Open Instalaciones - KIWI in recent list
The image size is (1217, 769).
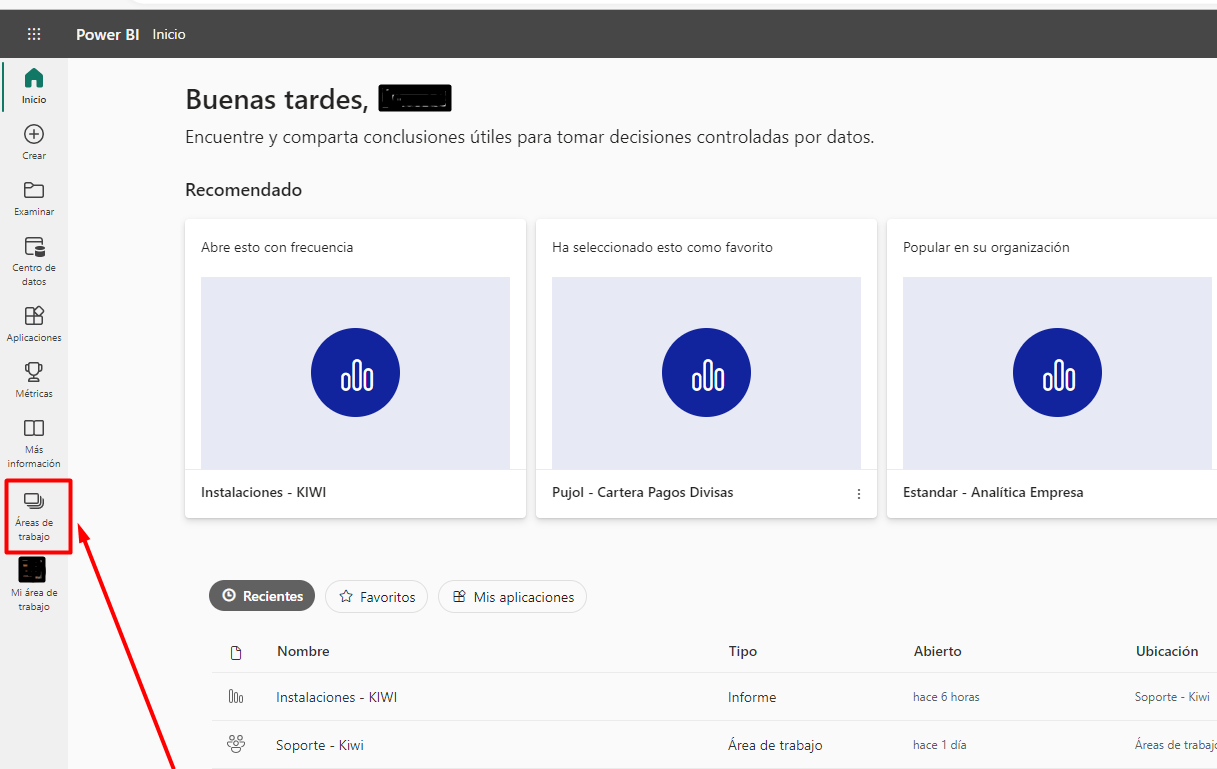click(x=336, y=697)
